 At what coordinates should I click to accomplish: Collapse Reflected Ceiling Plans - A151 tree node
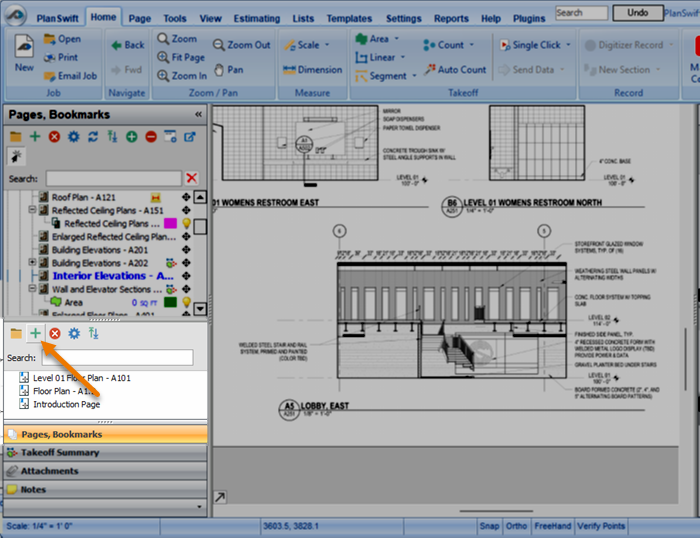click(x=32, y=209)
